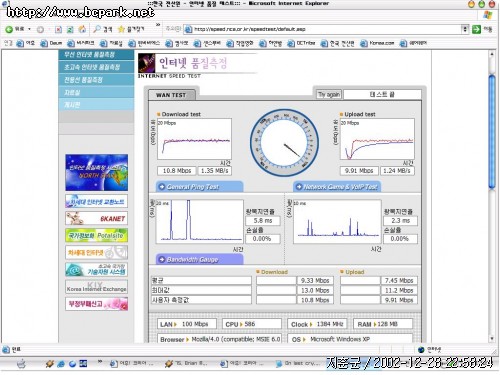Open the first blue sidebar menu item
Viewport: 500px width, 375px height.
pyautogui.click(x=96, y=55)
